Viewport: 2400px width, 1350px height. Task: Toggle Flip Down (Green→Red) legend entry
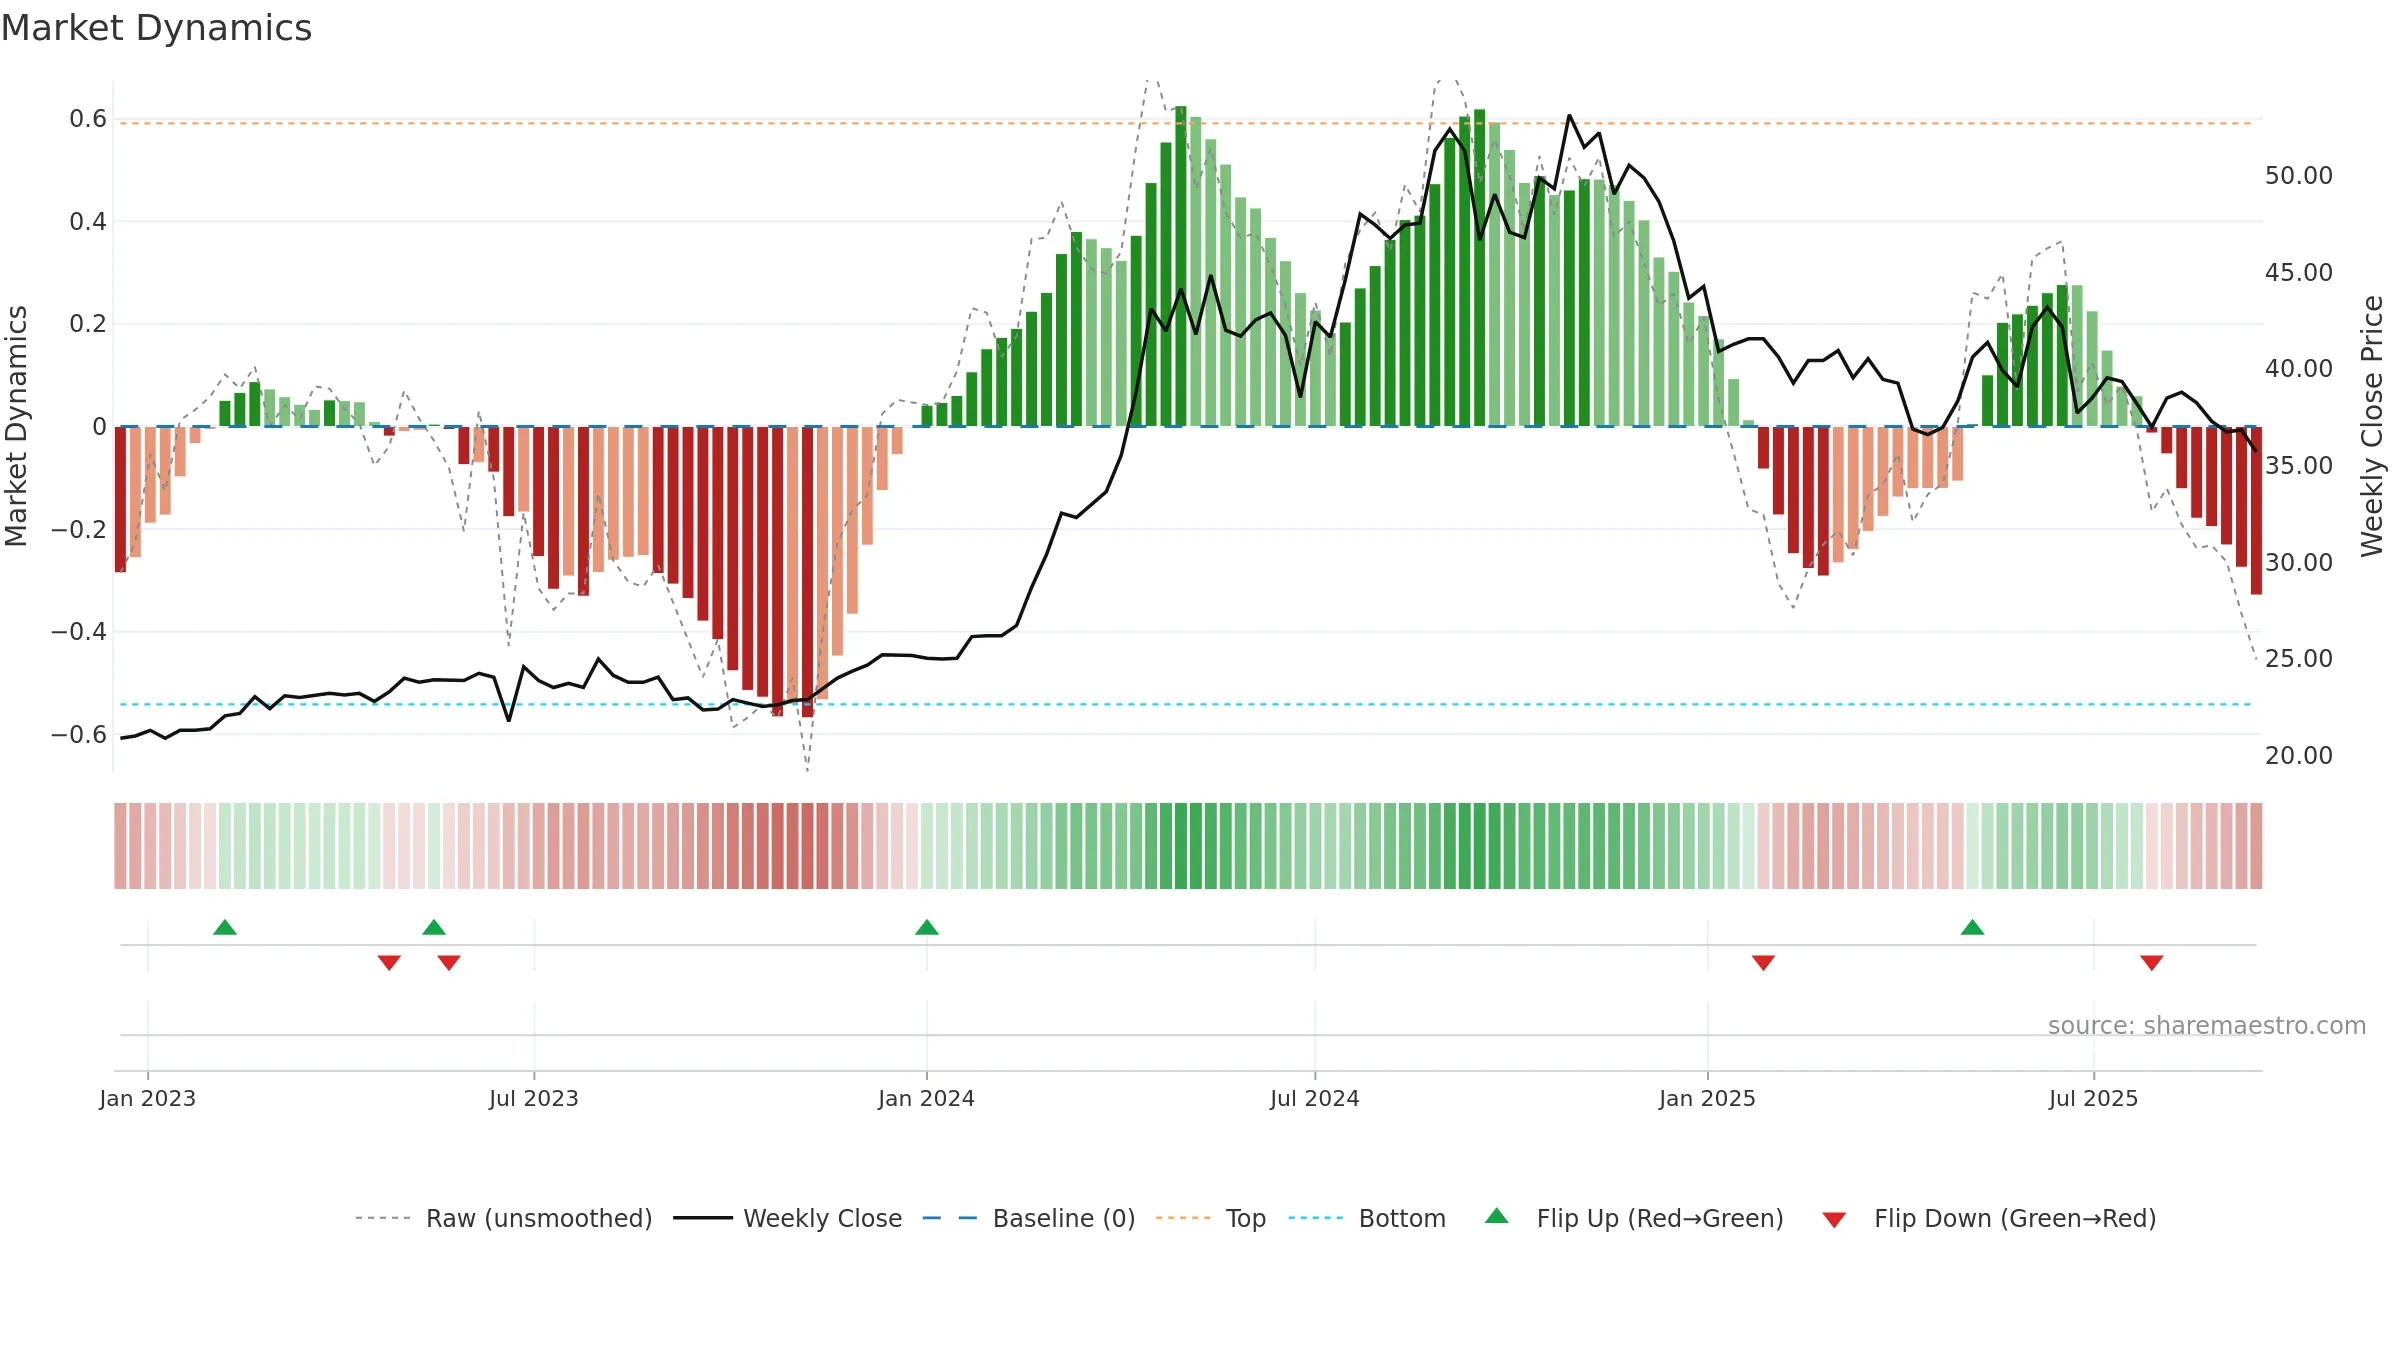pos(1989,1218)
